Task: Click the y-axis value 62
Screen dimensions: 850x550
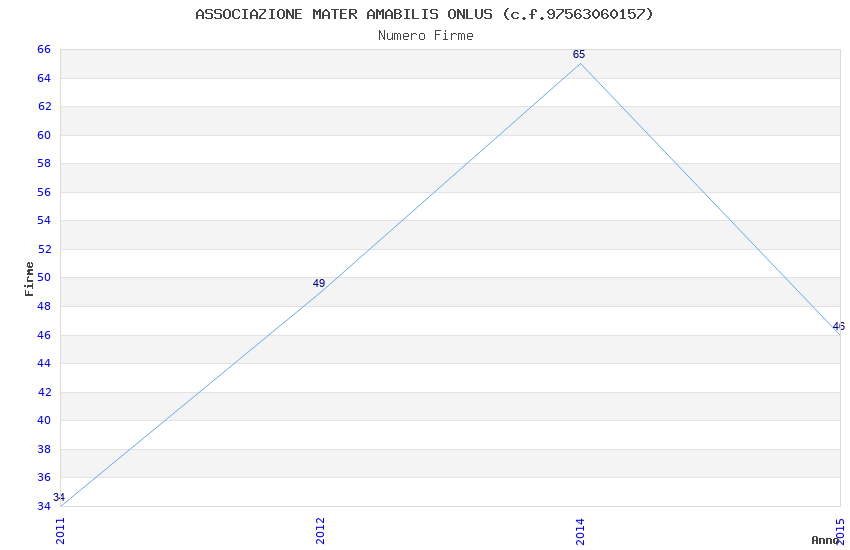Action: click(x=44, y=106)
